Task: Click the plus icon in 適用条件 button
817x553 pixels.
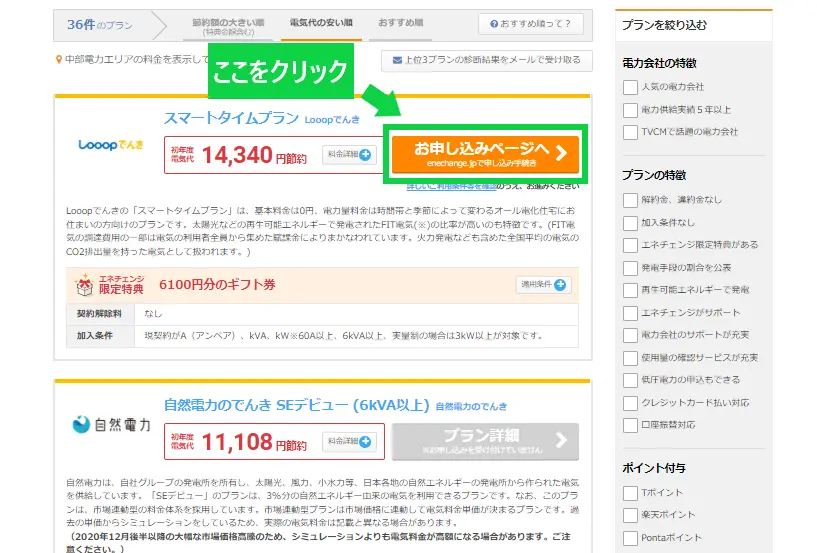Action: 560,285
